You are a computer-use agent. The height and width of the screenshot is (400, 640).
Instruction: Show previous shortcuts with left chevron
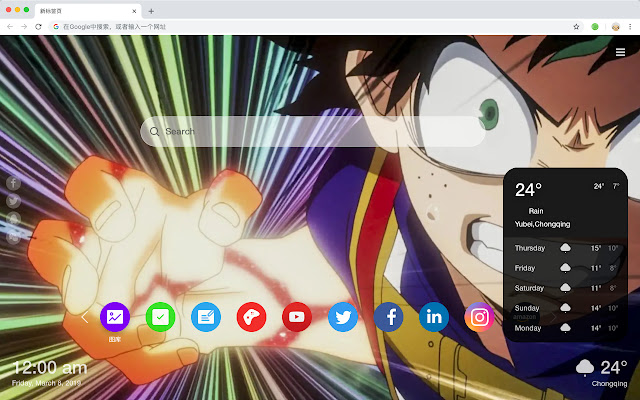pos(85,317)
